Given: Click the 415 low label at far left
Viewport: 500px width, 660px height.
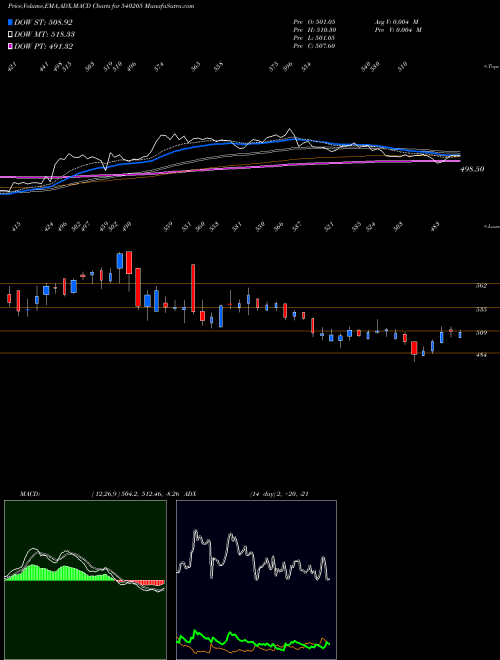Looking at the screenshot, I should [15, 226].
